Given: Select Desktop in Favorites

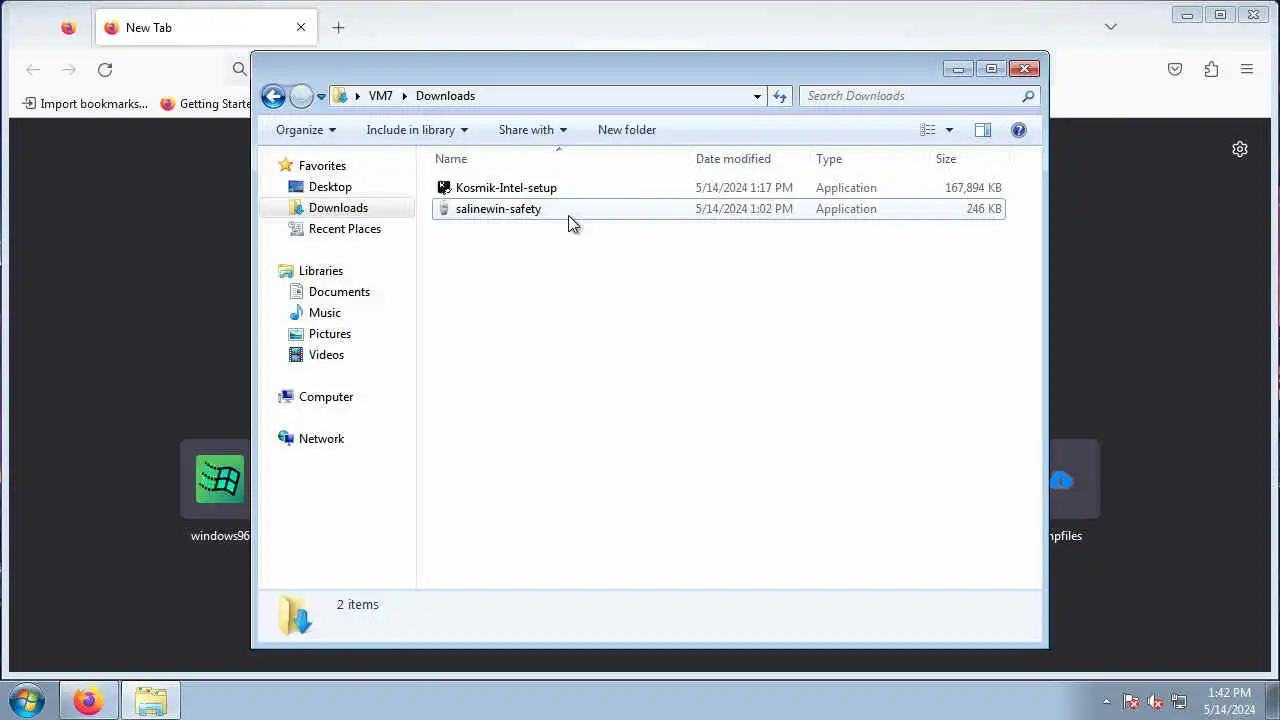Looking at the screenshot, I should coord(330,187).
